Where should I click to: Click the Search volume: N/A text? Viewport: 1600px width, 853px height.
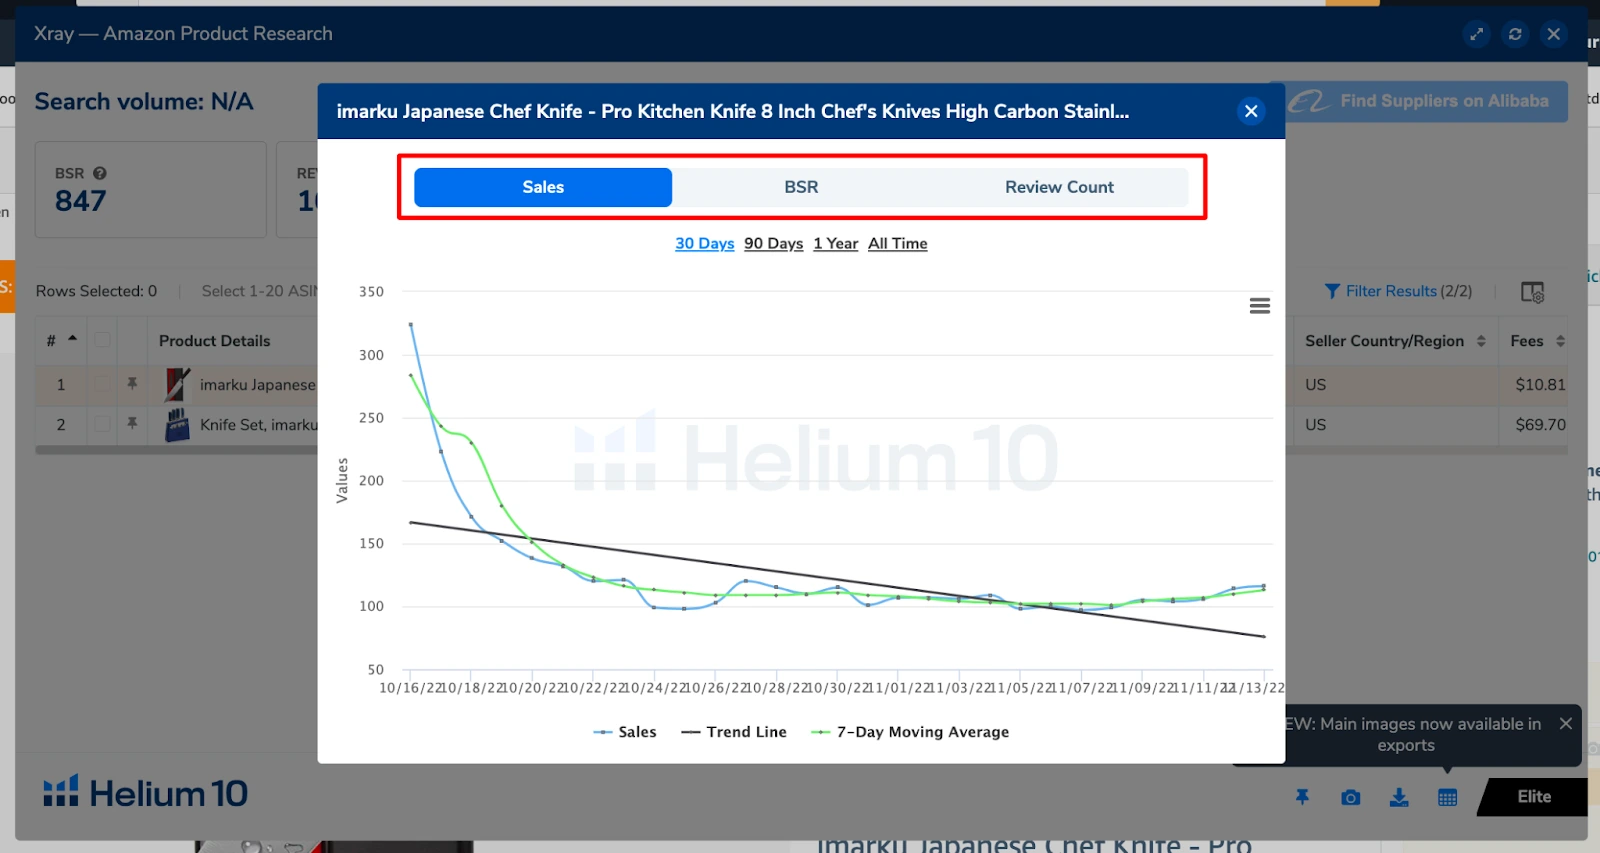pyautogui.click(x=144, y=101)
